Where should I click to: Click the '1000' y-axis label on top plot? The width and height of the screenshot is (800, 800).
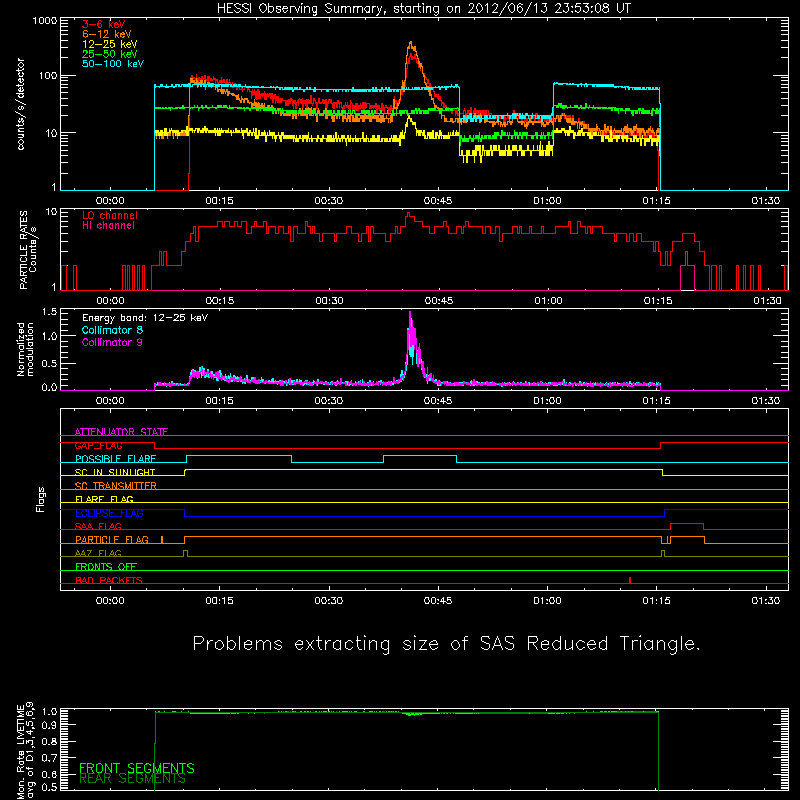pos(45,21)
